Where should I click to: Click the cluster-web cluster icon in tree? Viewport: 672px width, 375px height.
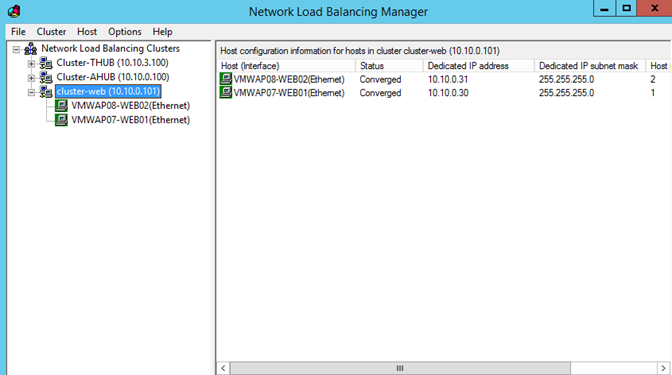46,91
